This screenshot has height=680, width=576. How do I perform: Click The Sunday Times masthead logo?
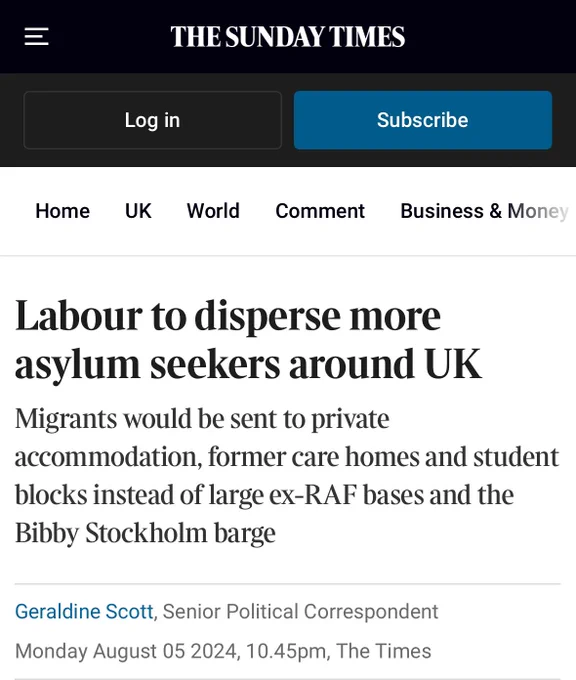point(288,36)
